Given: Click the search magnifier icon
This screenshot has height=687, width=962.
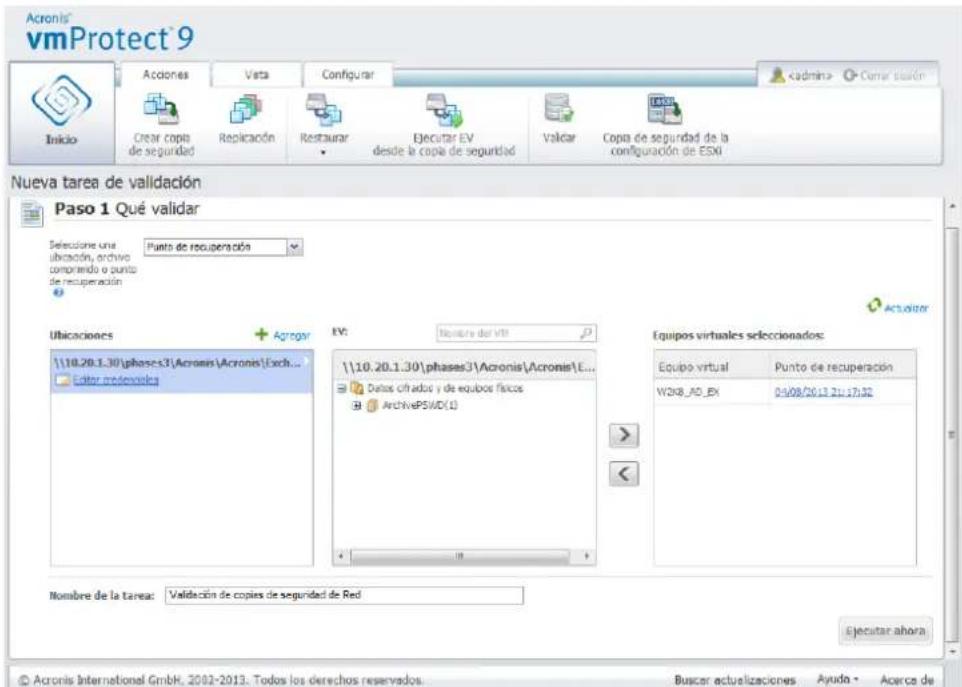Looking at the screenshot, I should [586, 333].
